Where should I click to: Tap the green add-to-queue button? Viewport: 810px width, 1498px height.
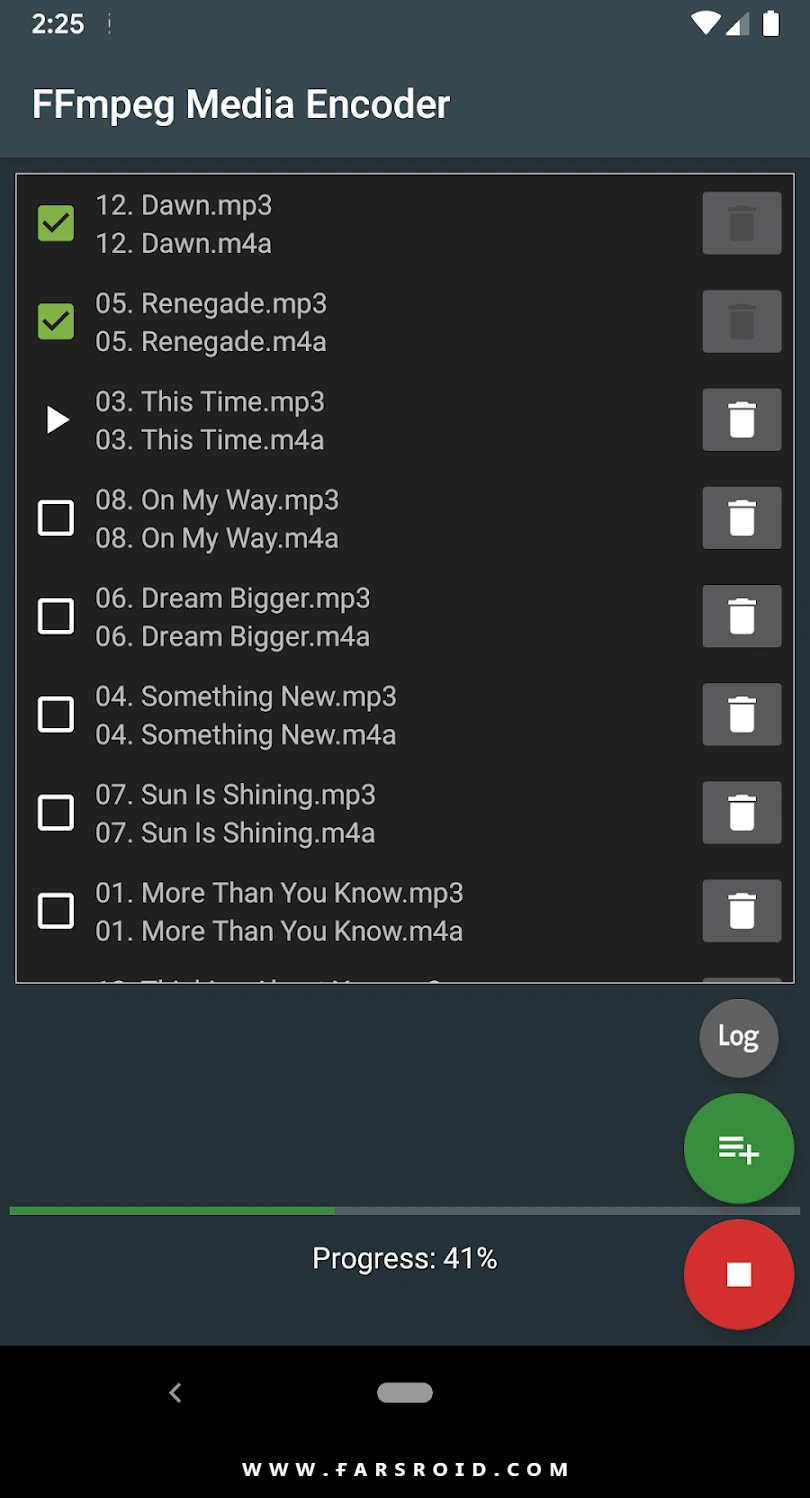click(x=739, y=1149)
